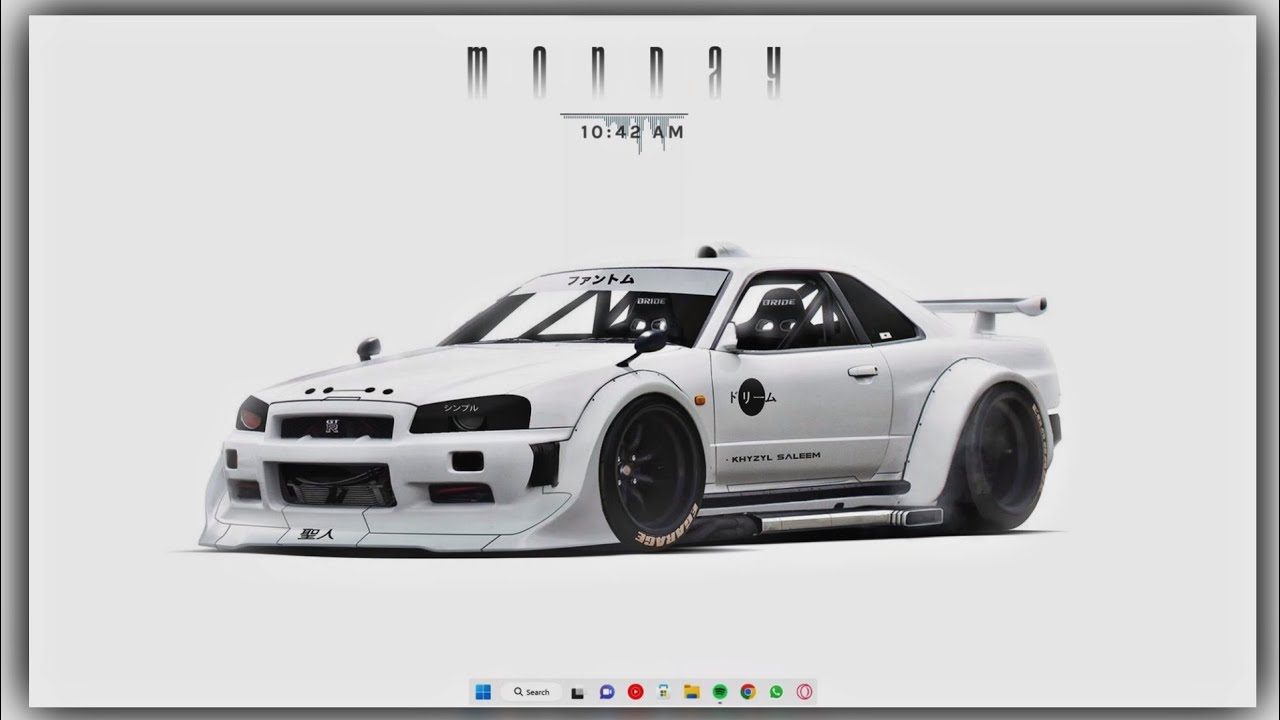
Task: Click the running-app dot under Spotify
Action: (x=719, y=703)
